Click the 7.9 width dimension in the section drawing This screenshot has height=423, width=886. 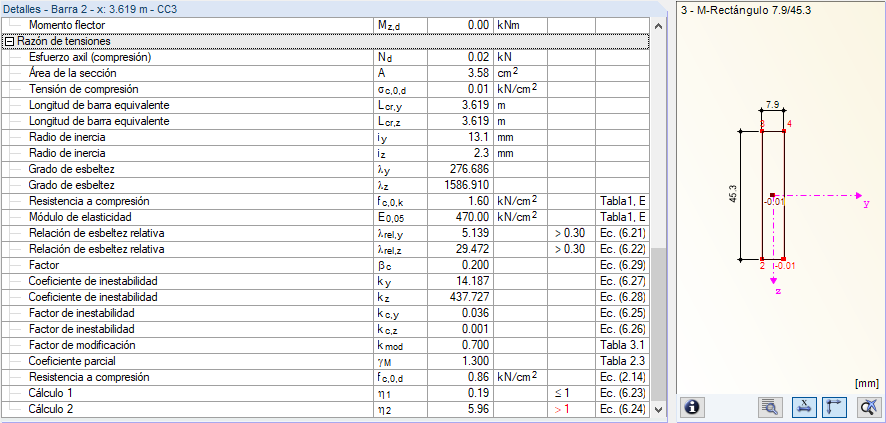(772, 104)
